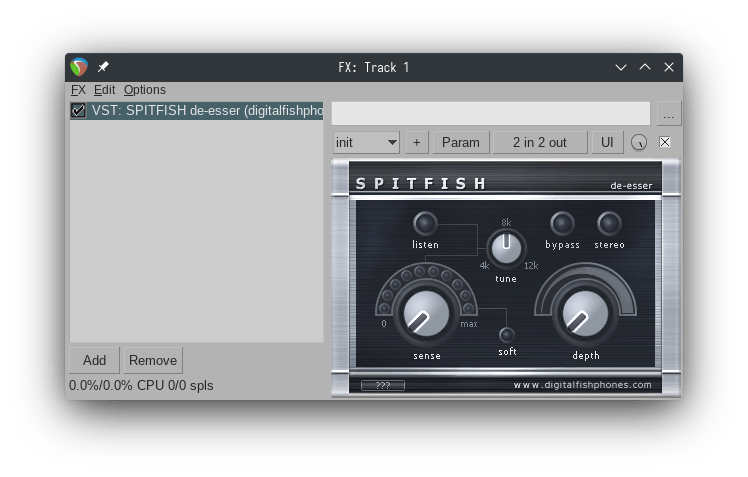748x477 pixels.
Task: Click the ??? button in plugin footer
Action: (383, 385)
